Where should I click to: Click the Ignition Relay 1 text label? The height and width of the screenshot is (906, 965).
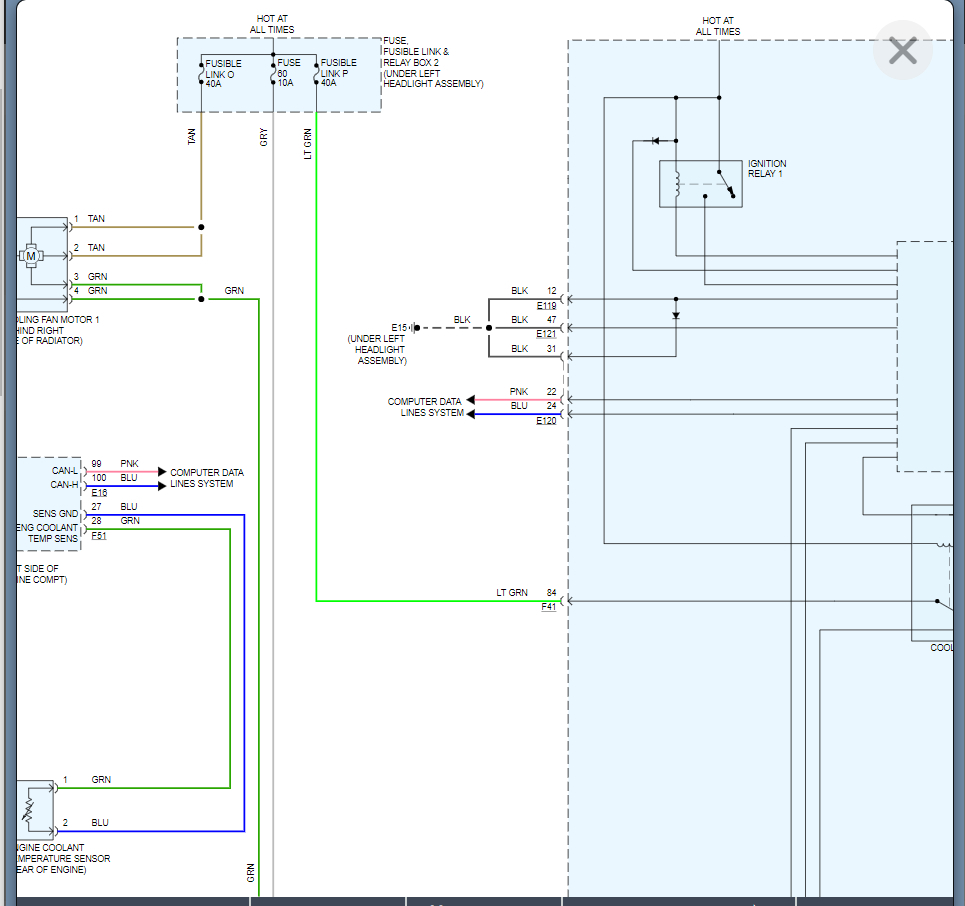click(x=767, y=169)
